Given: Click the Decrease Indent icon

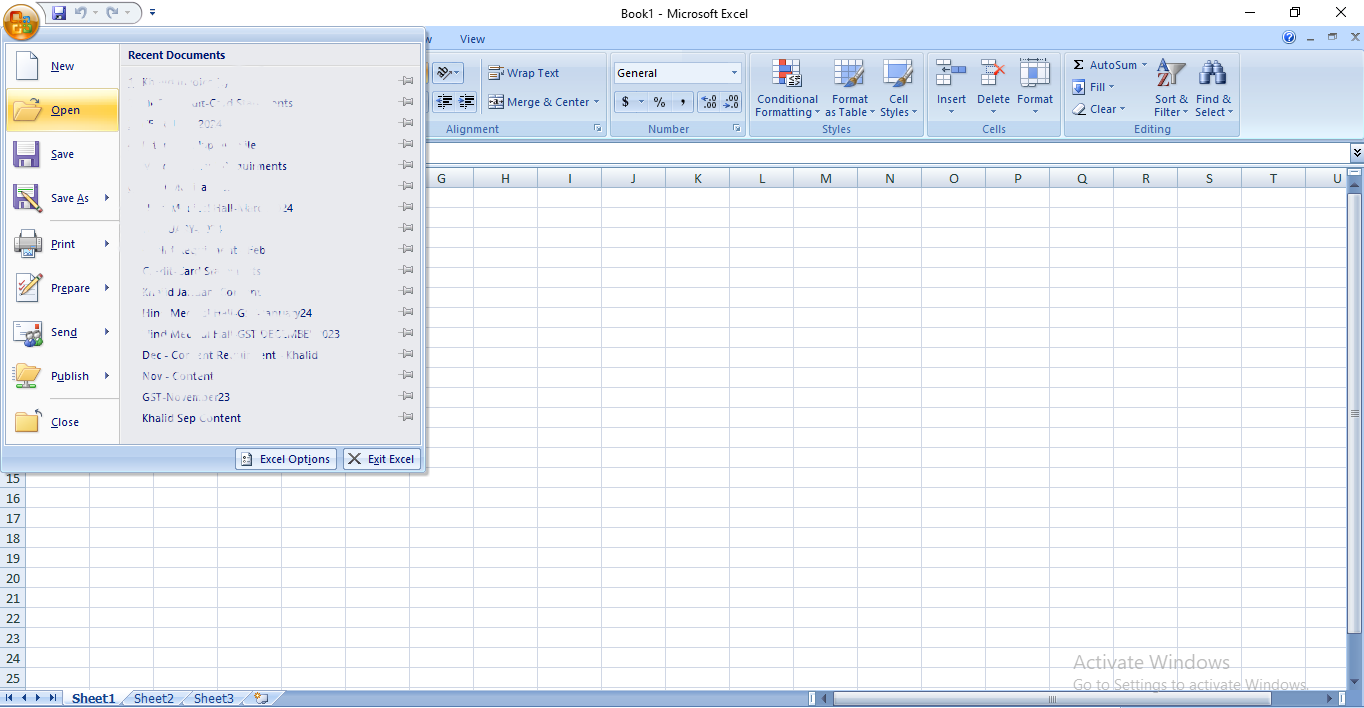Looking at the screenshot, I should tap(443, 102).
